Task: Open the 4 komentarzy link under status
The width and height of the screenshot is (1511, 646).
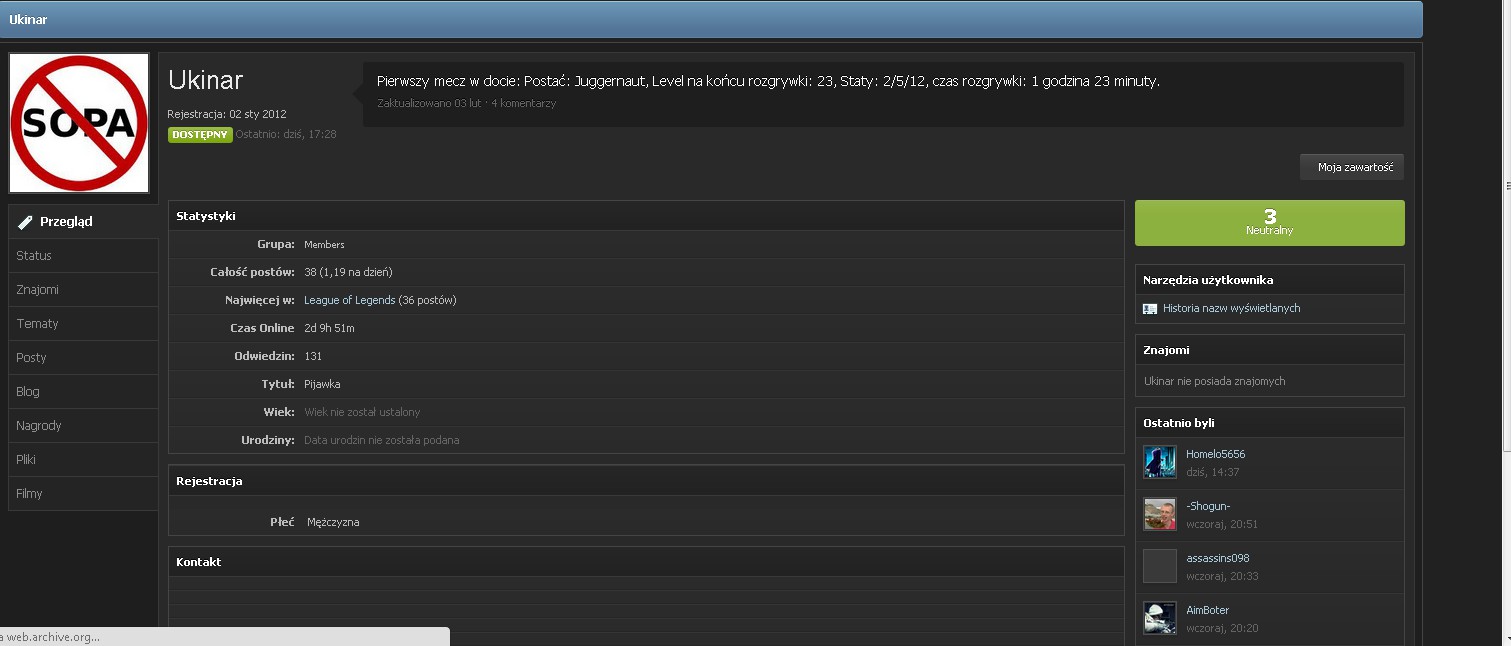Action: 523,103
